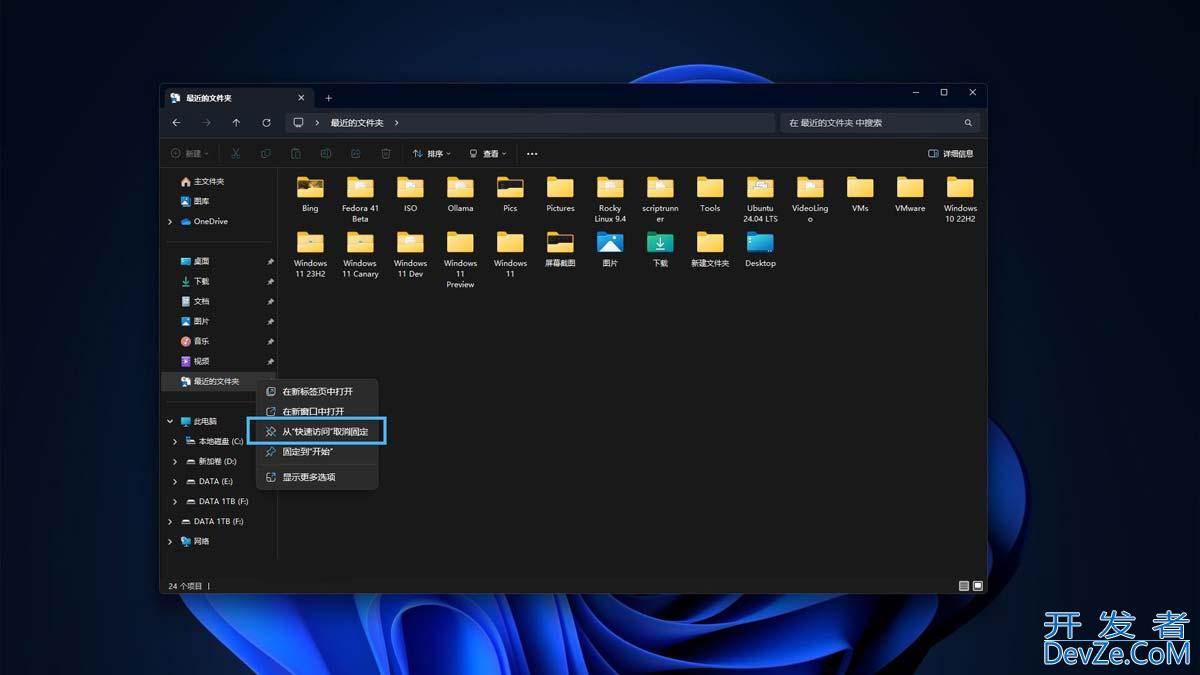Choose 固定到"开始" in context menu
This screenshot has height=675, width=1200.
[317, 452]
